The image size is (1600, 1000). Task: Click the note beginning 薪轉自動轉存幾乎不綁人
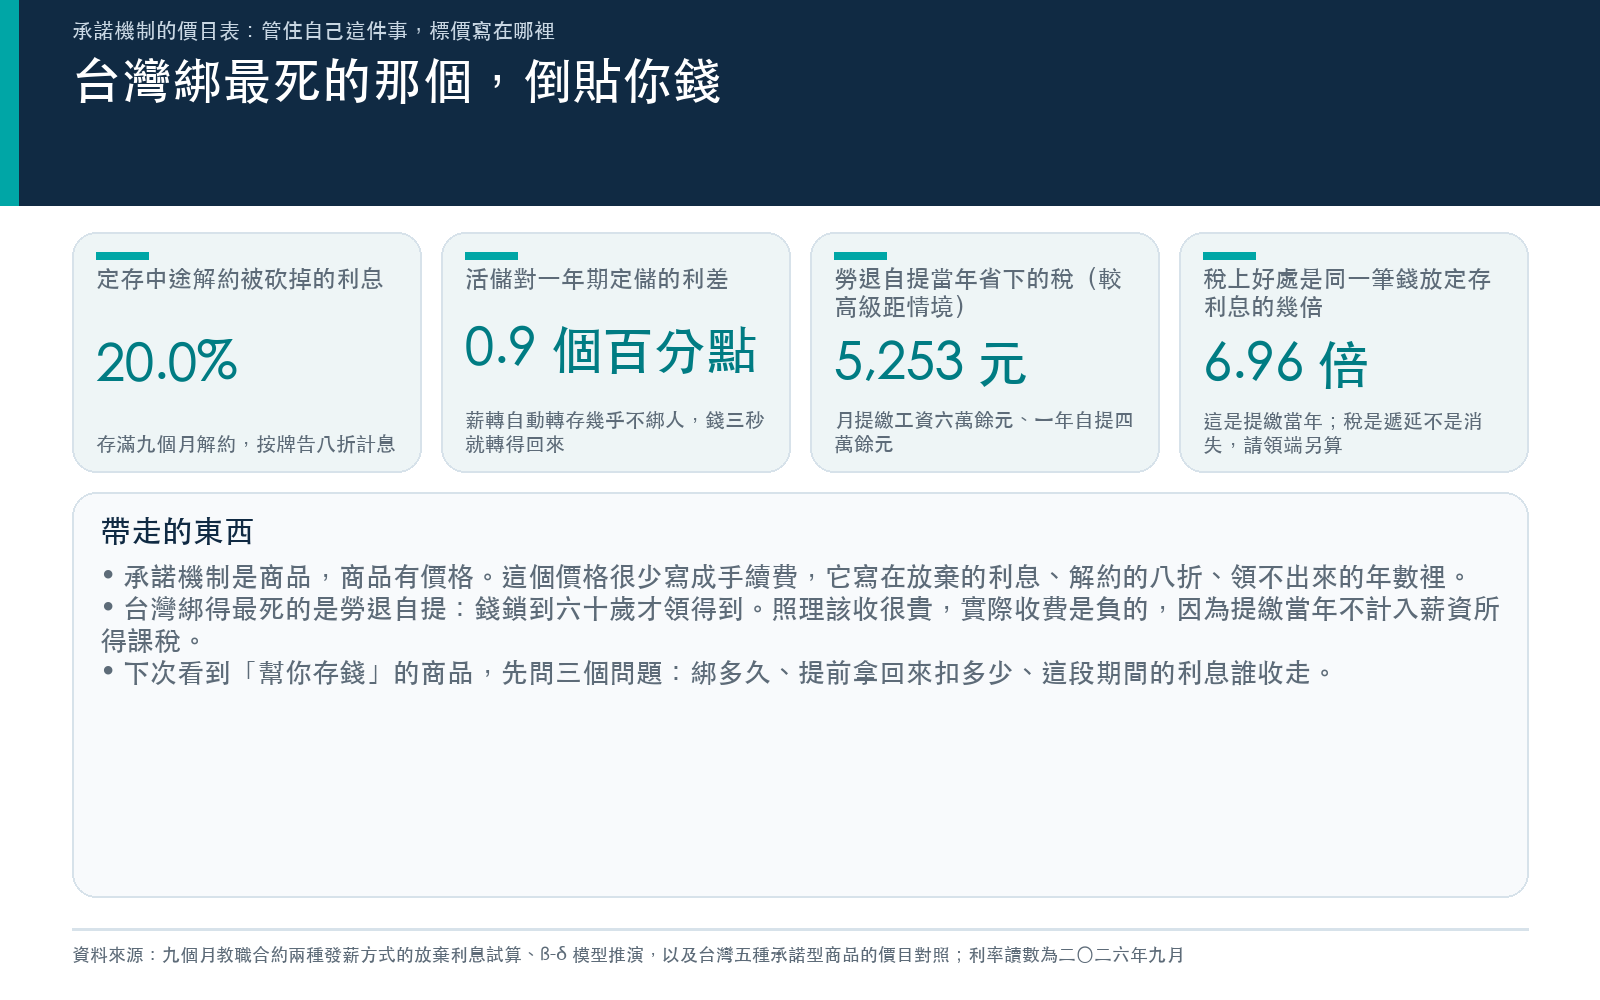click(615, 432)
